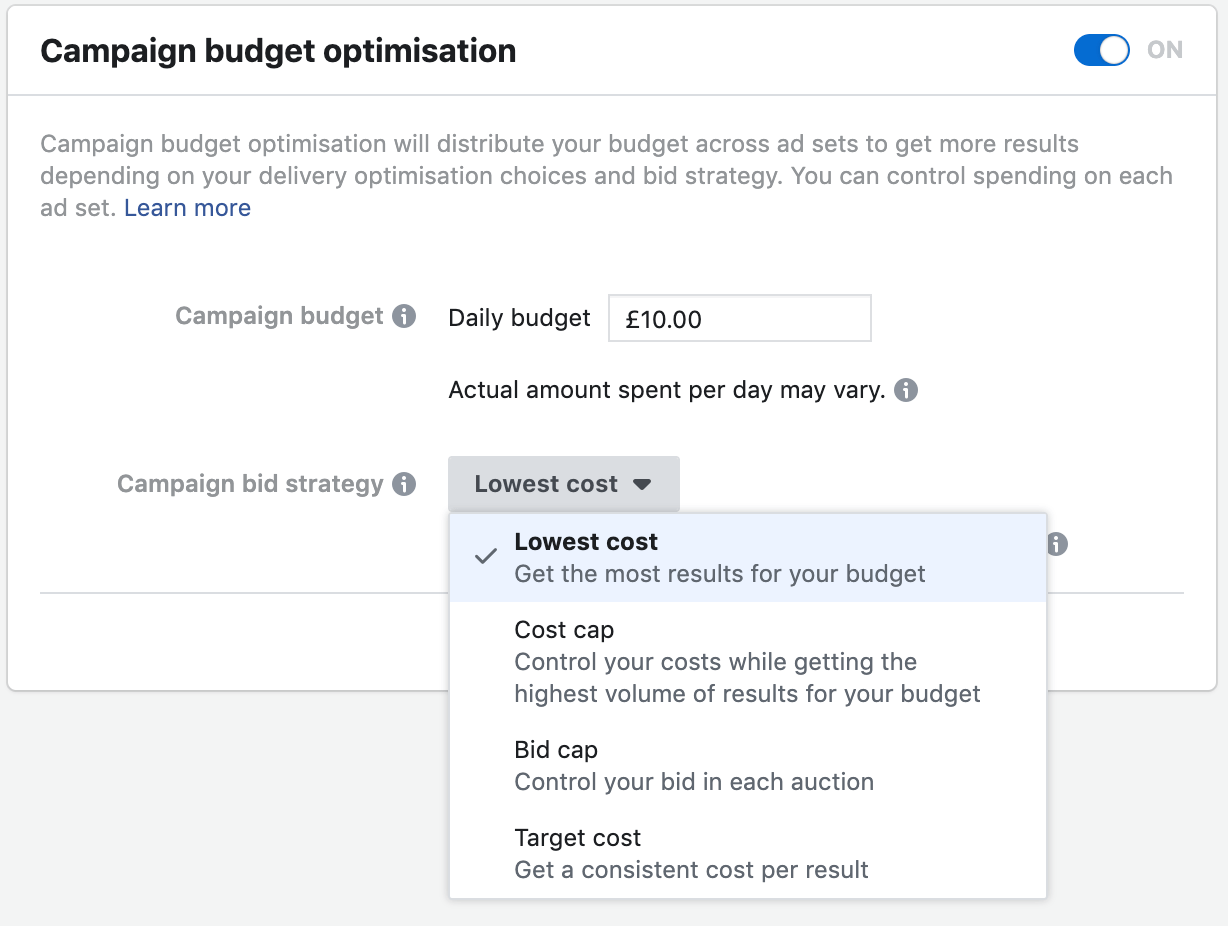1228x926 pixels.
Task: Choose Bid cap bid strategy
Action: point(748,766)
